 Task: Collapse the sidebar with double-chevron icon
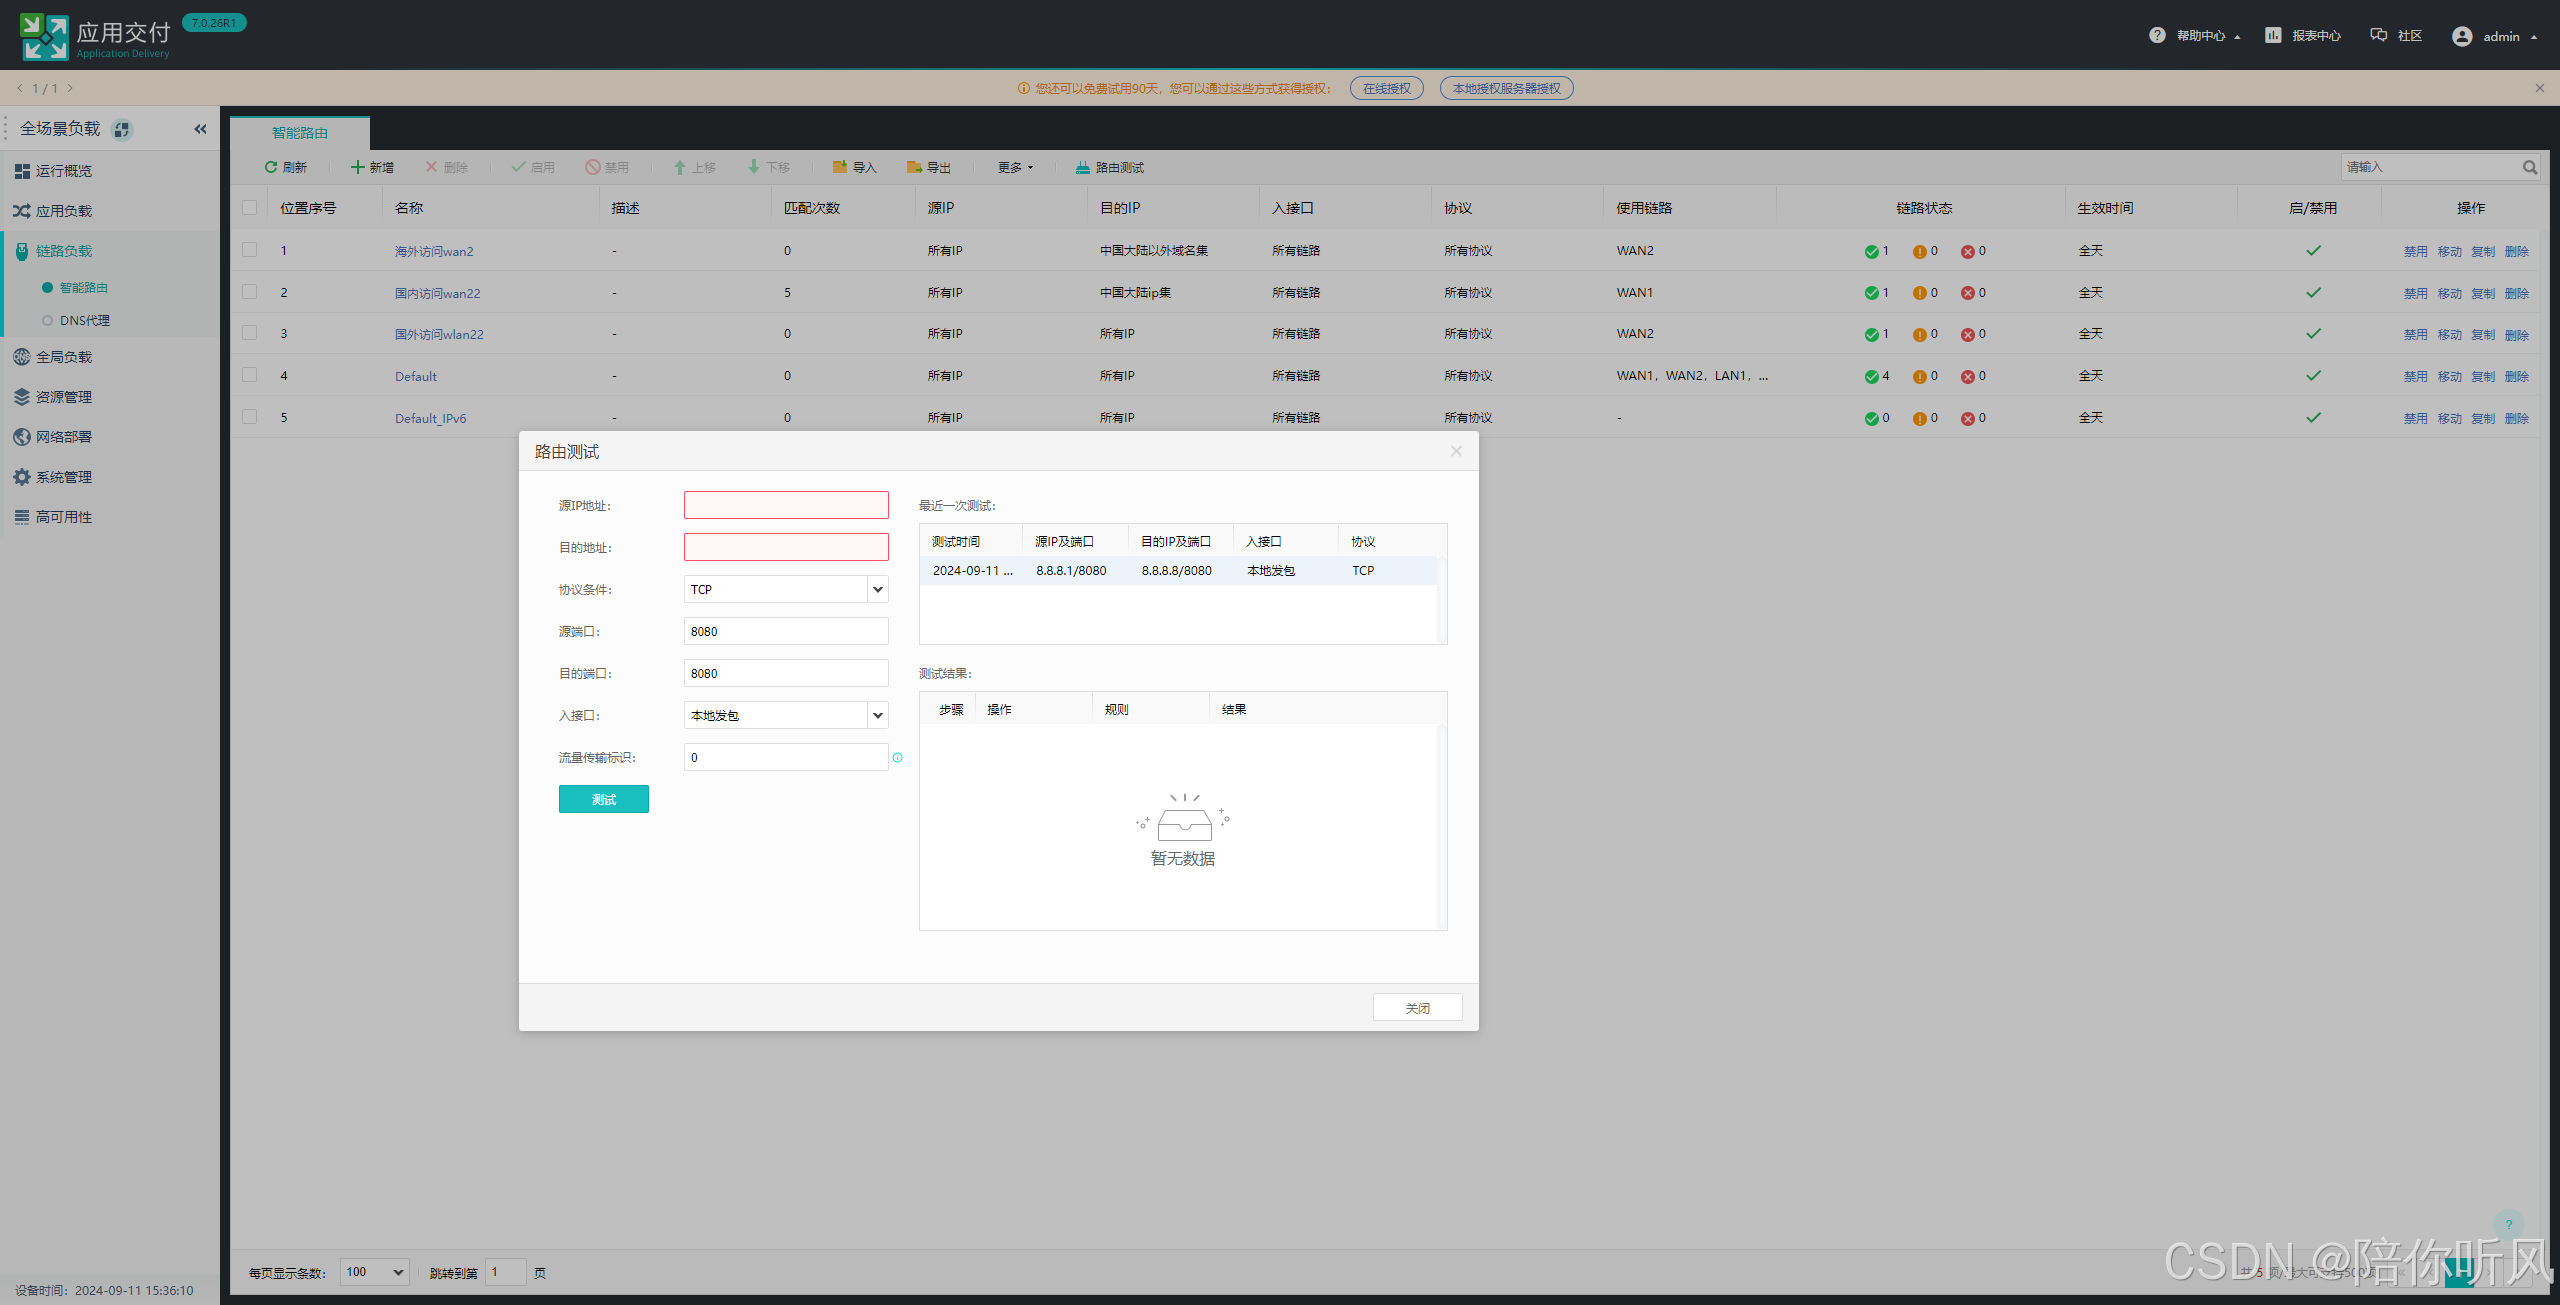point(200,129)
